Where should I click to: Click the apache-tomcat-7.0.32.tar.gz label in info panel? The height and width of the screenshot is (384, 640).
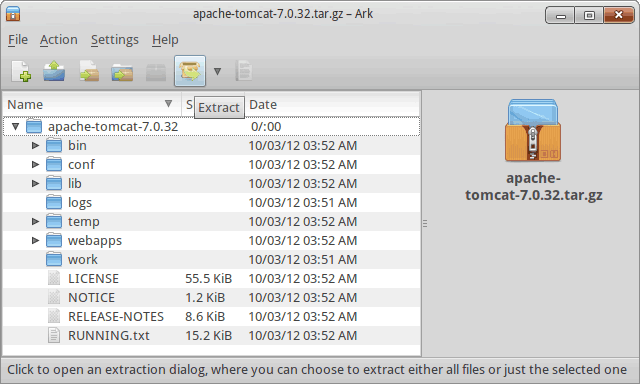click(x=533, y=186)
